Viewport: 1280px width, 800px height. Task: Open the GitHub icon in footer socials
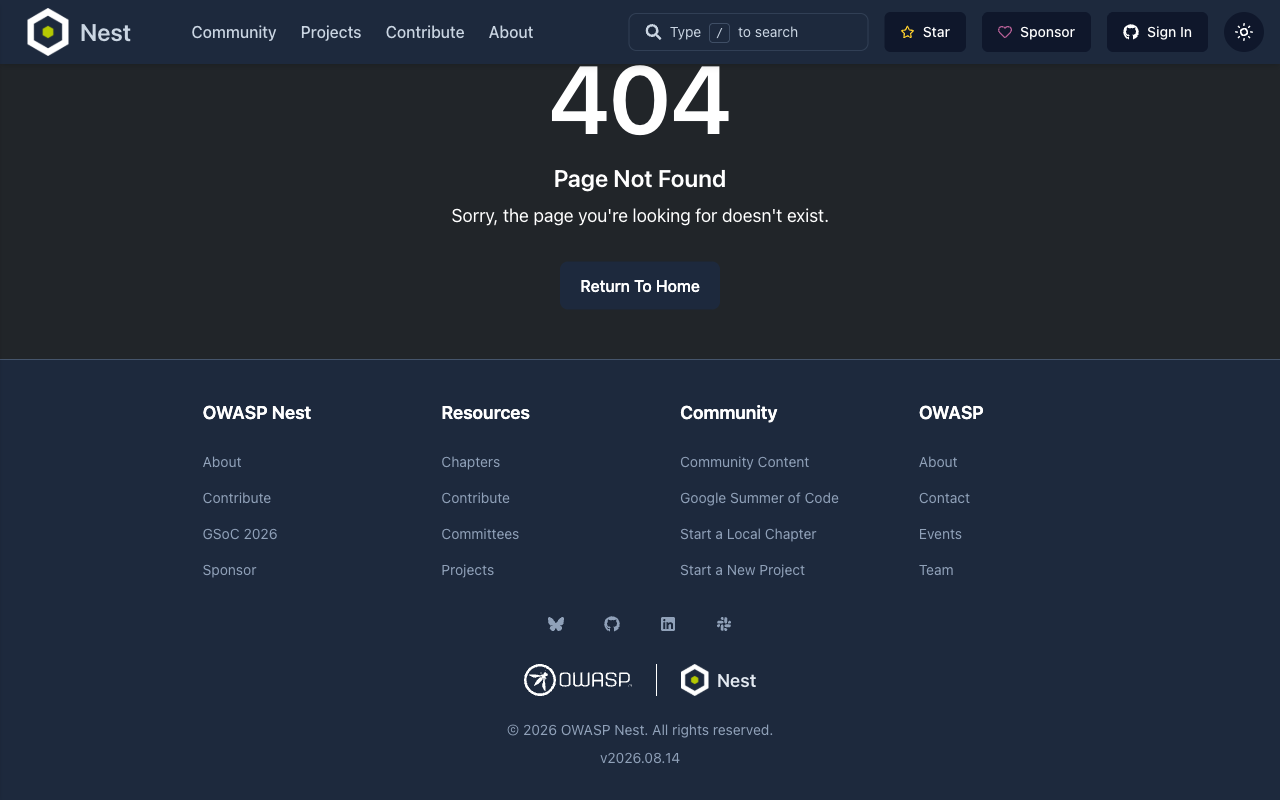point(612,624)
